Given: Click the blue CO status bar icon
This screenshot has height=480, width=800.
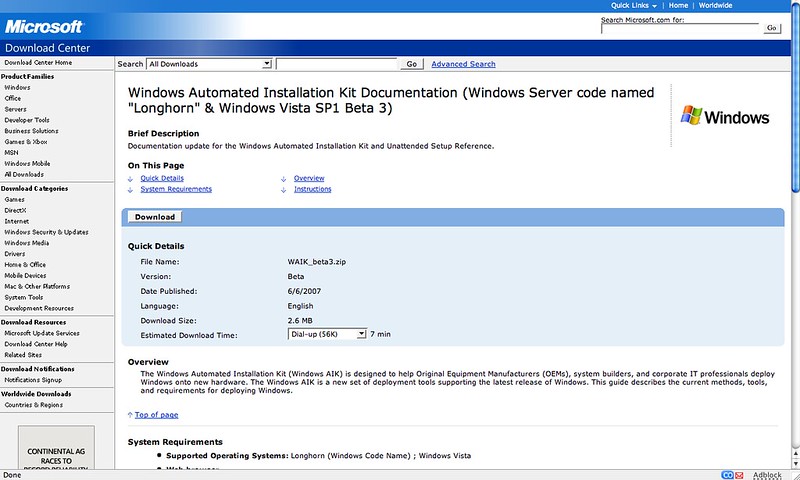Looking at the screenshot, I should 727,475.
